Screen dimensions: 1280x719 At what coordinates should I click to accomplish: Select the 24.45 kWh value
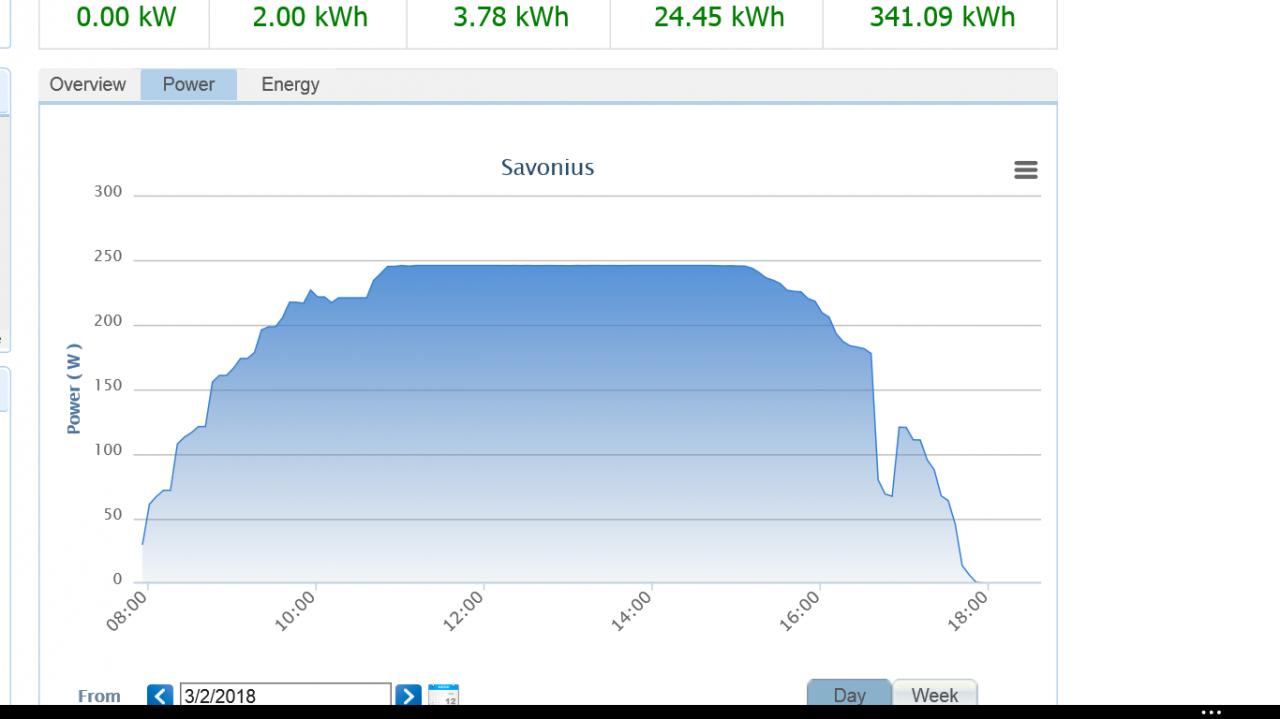(719, 17)
